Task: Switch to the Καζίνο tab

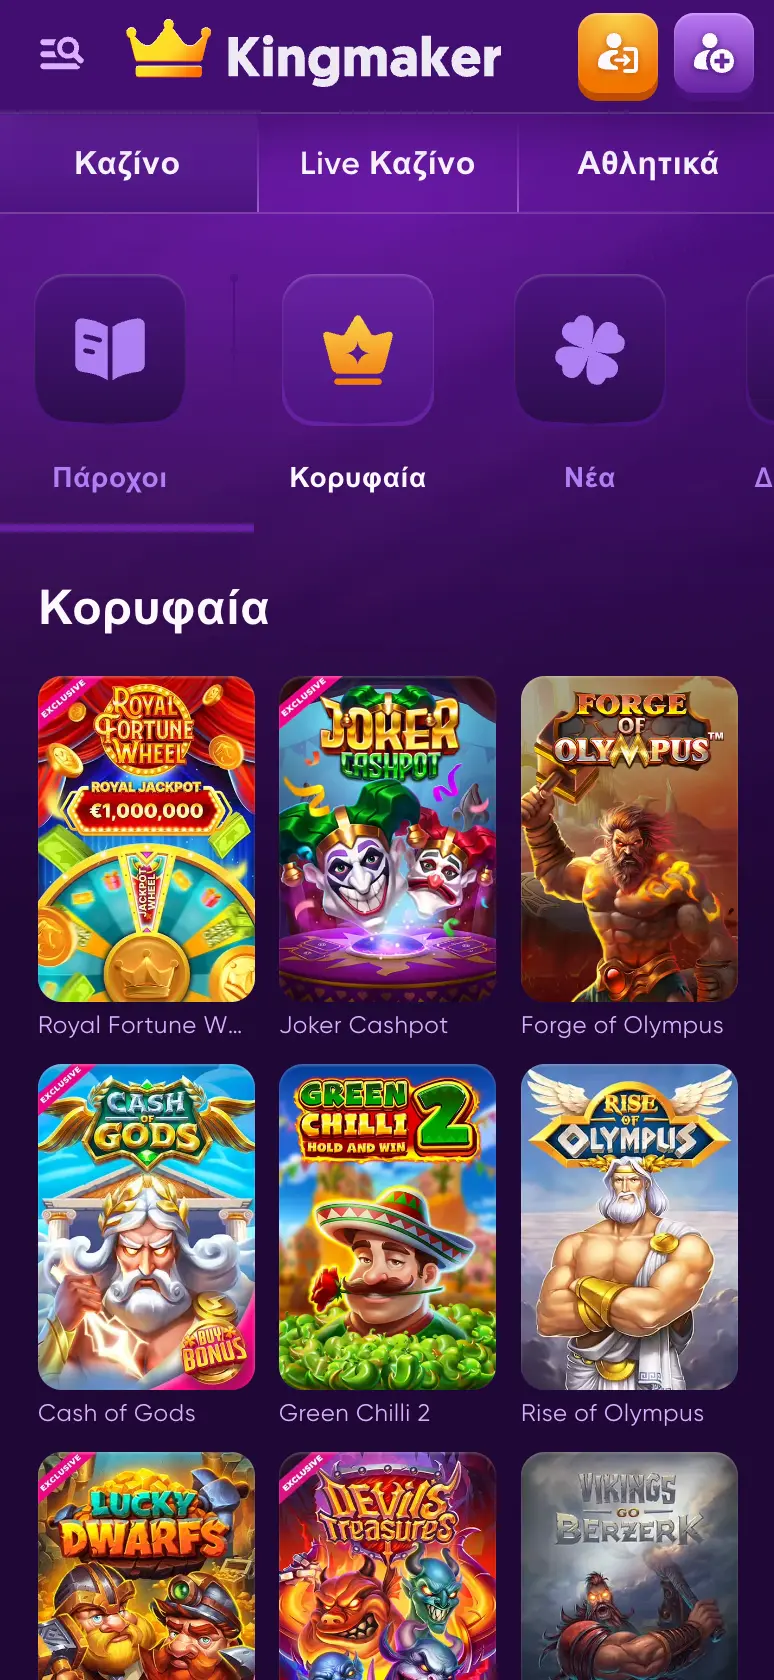Action: coord(128,163)
